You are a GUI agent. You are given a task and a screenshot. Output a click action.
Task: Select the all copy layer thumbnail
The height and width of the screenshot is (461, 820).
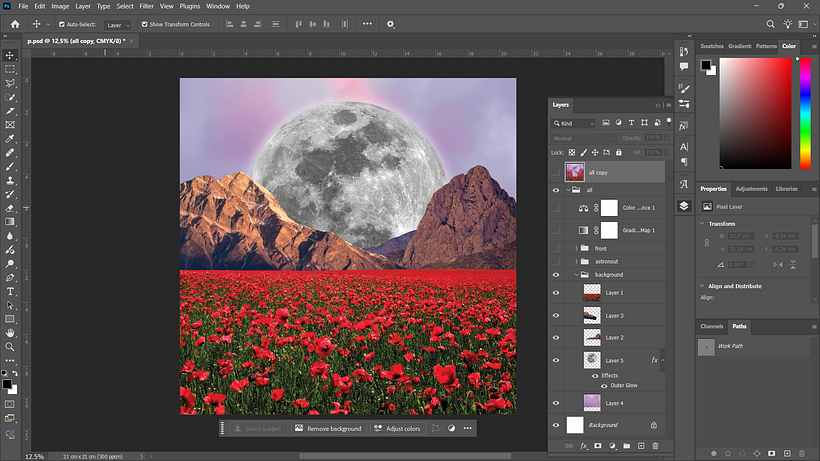[x=575, y=172]
